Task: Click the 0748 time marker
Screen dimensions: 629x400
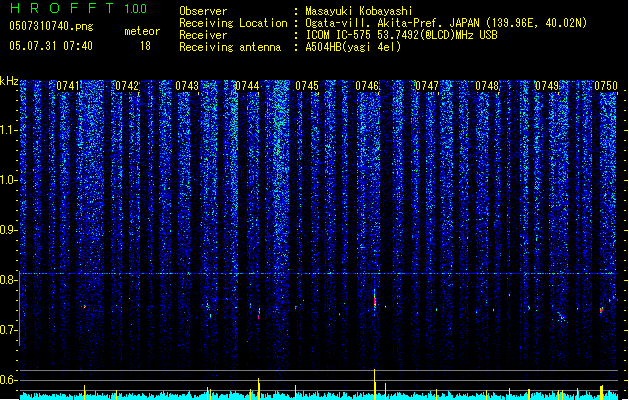Action: click(x=487, y=86)
